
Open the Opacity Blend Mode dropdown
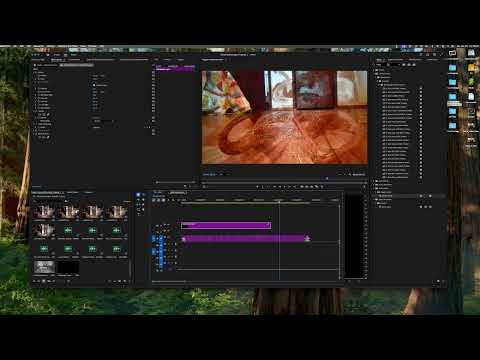pos(104,121)
